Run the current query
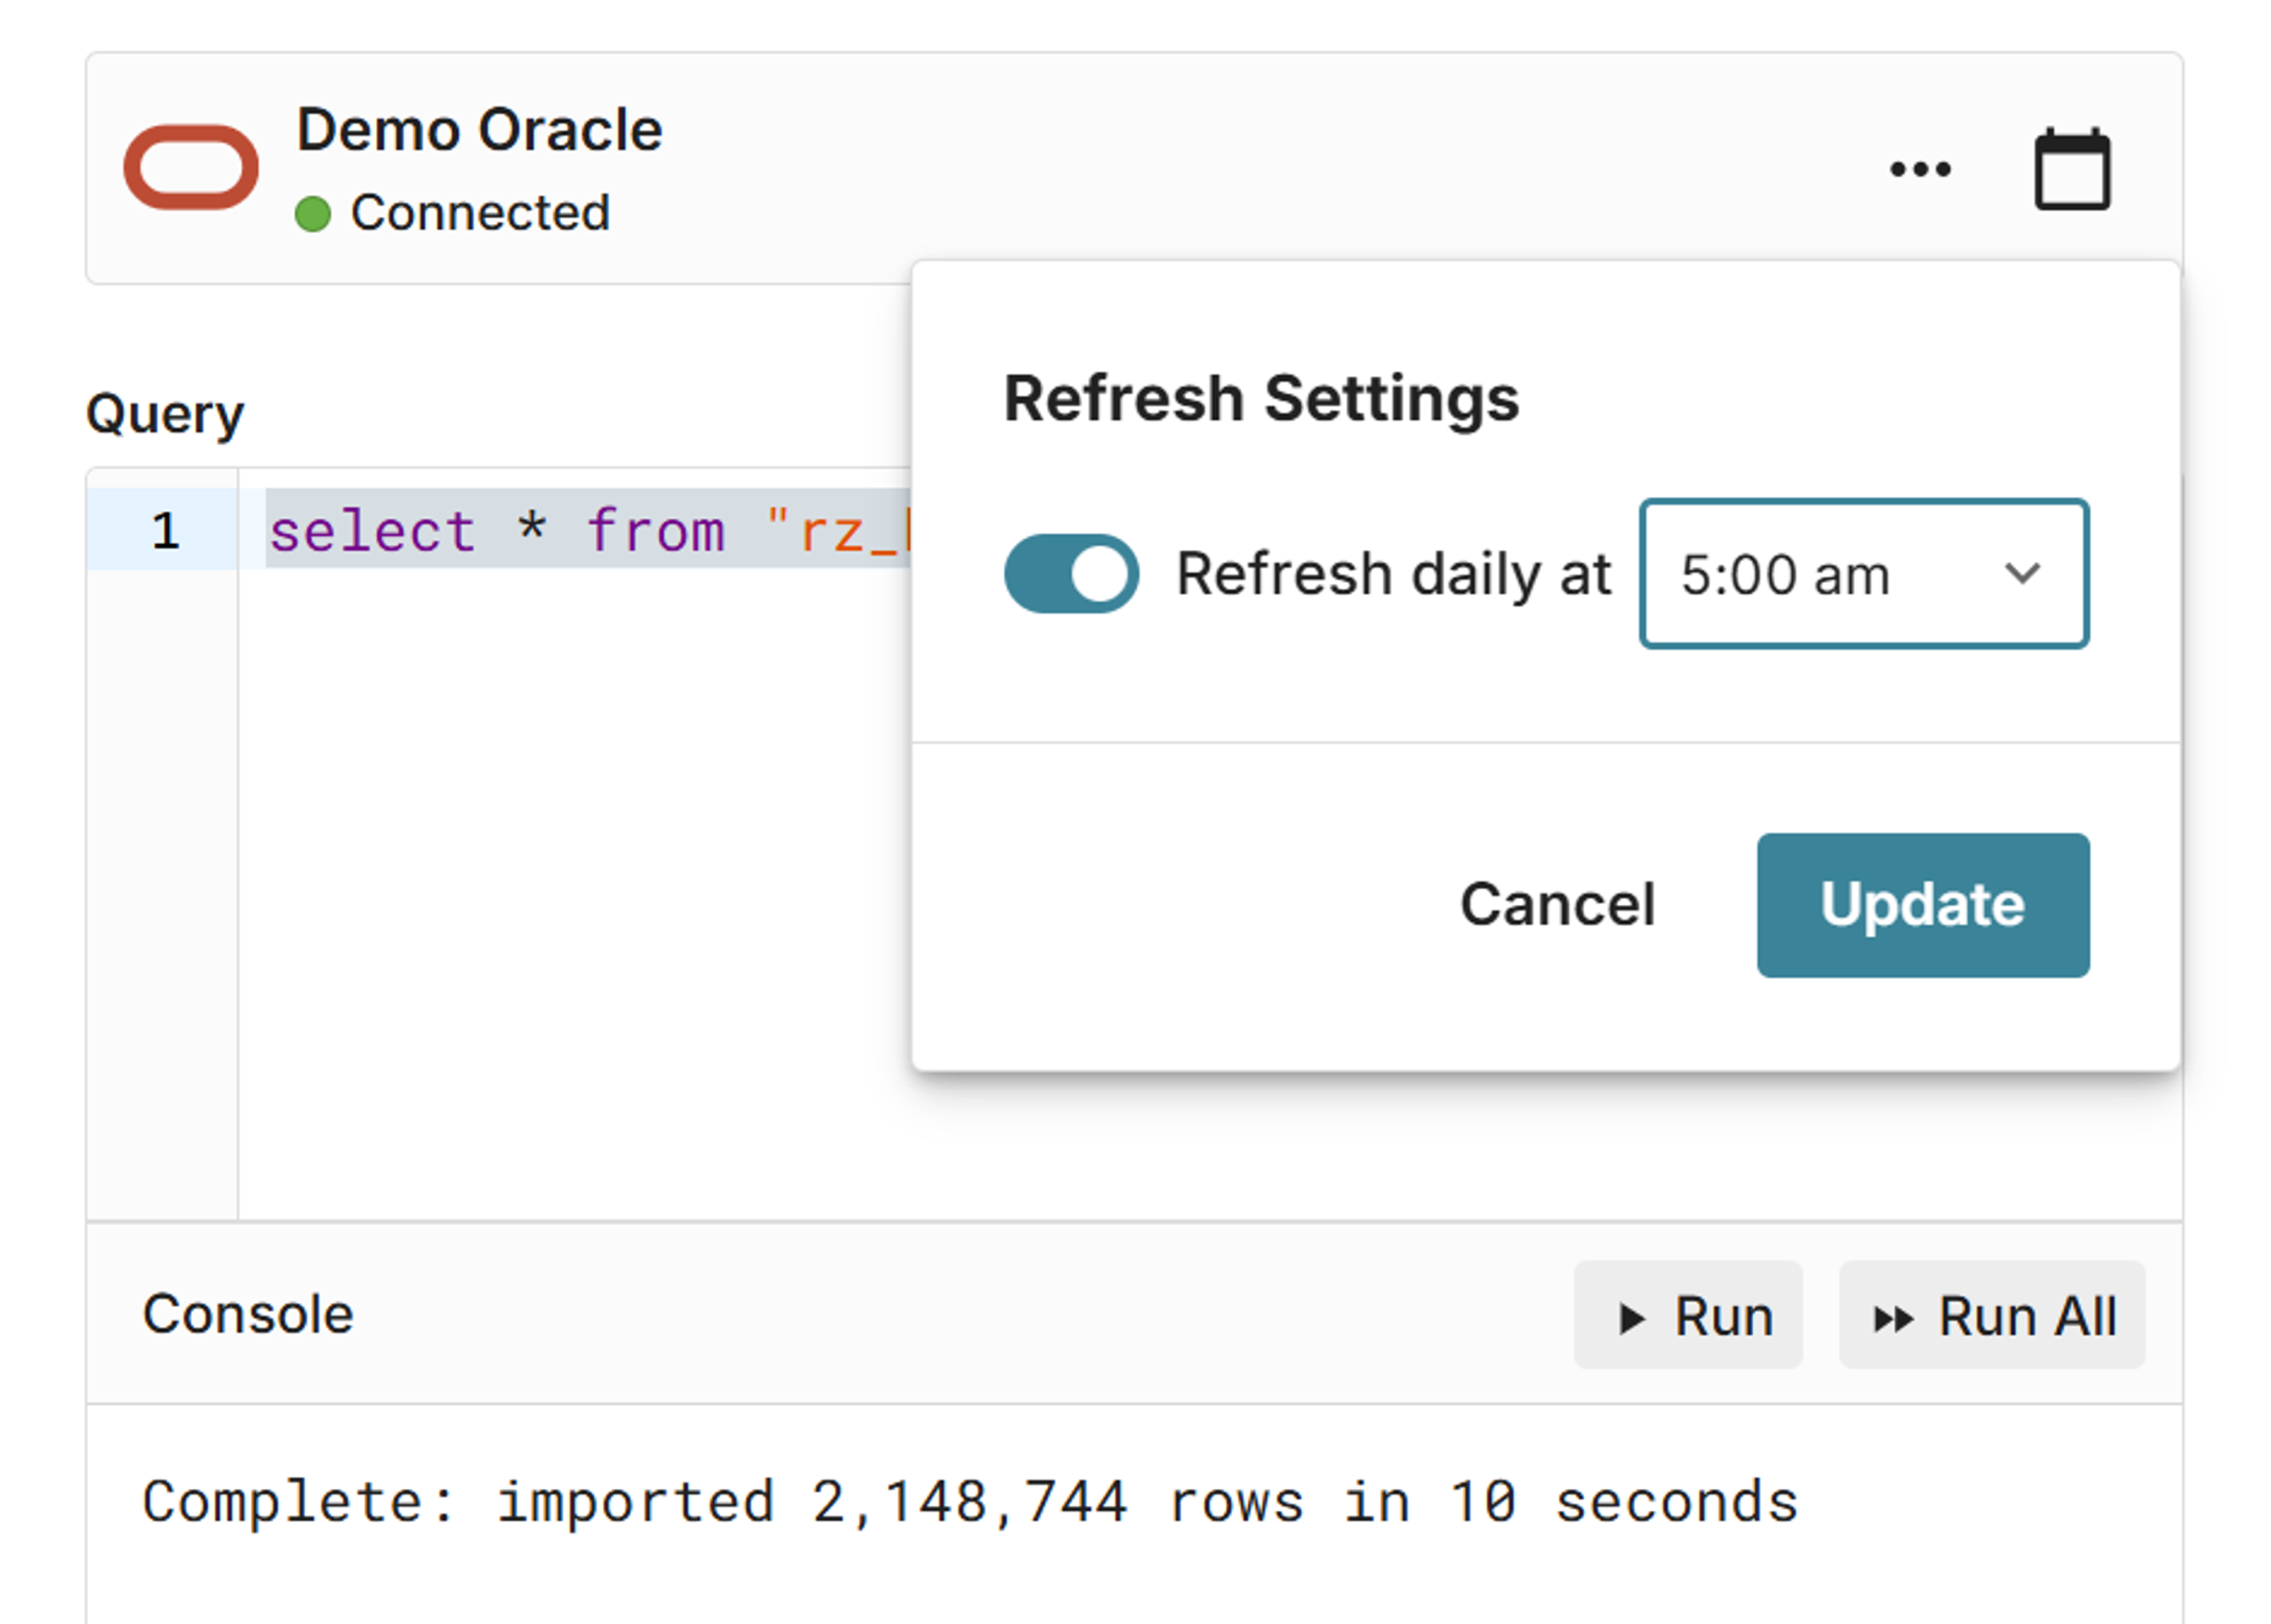 coord(1688,1316)
